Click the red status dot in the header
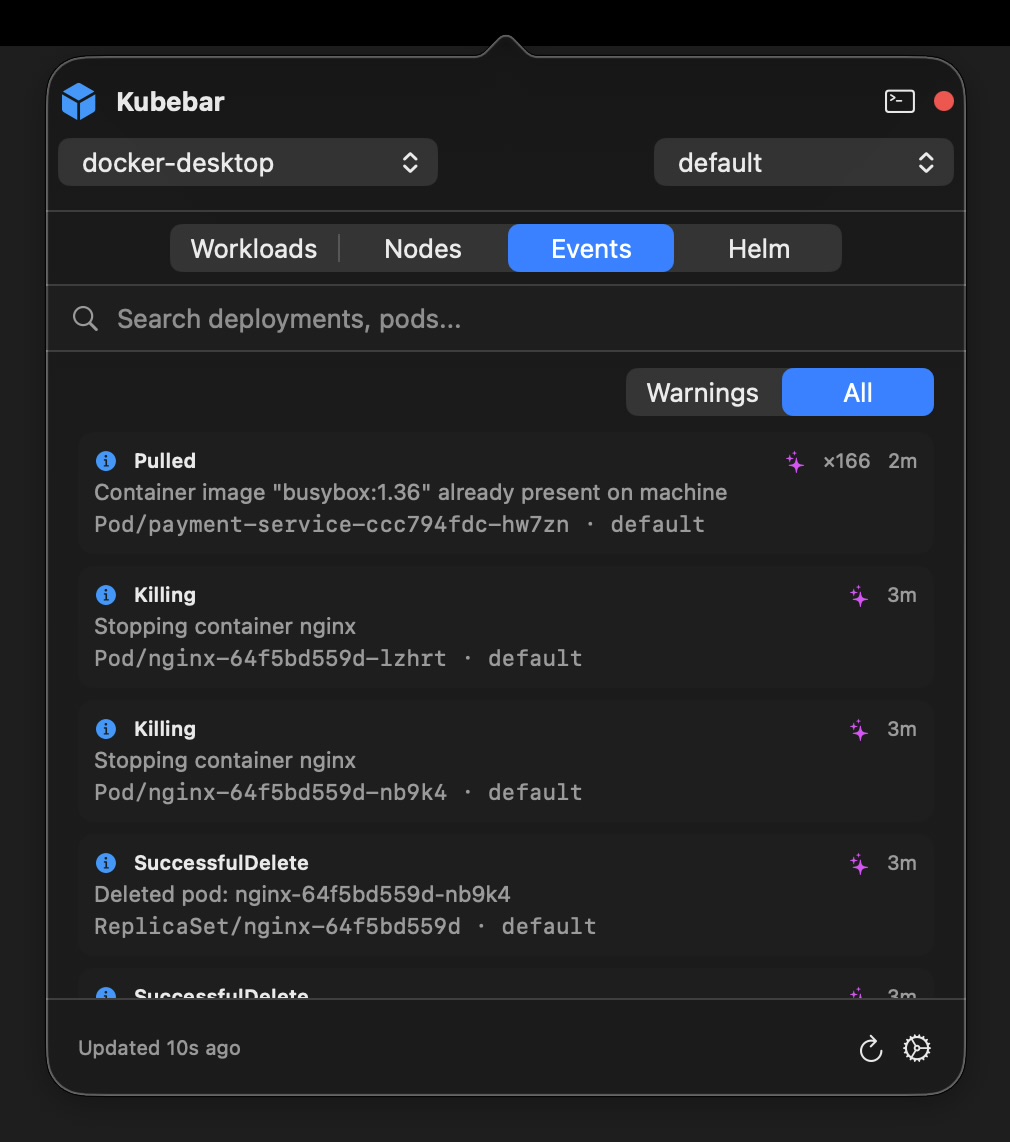Image resolution: width=1010 pixels, height=1142 pixels. coord(944,101)
